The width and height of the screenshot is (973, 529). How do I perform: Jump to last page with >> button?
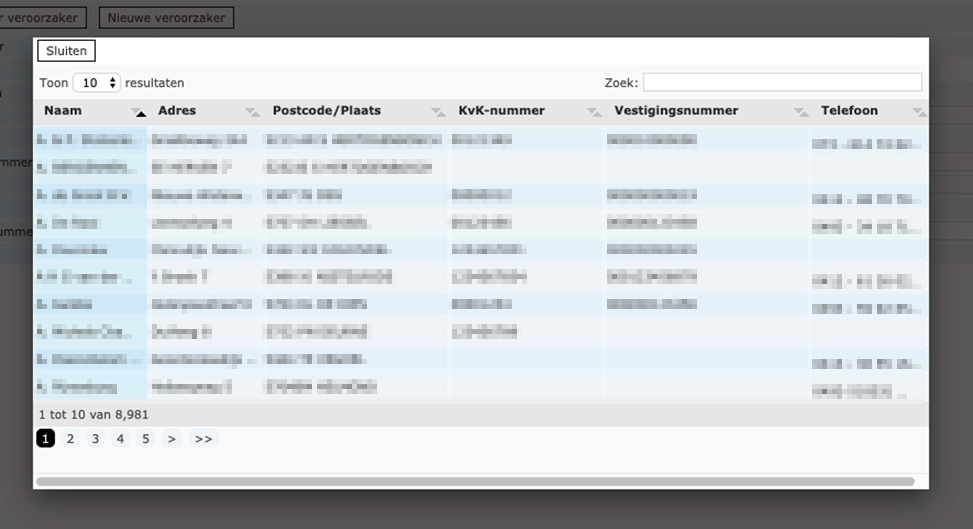(x=203, y=439)
